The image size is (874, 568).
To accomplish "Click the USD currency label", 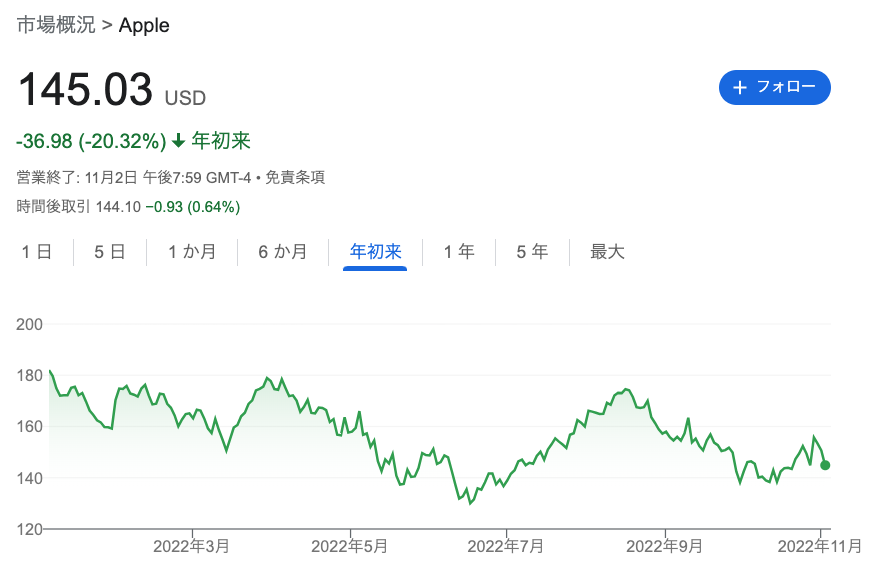I will point(185,98).
